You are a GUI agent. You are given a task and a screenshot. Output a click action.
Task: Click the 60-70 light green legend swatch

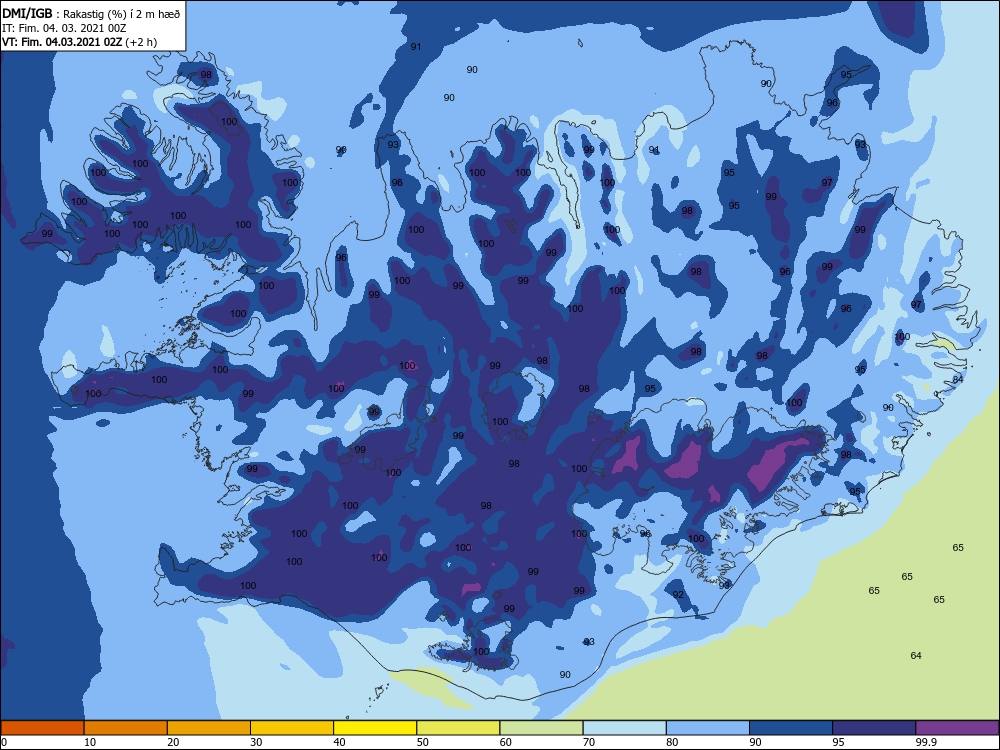tap(541, 728)
